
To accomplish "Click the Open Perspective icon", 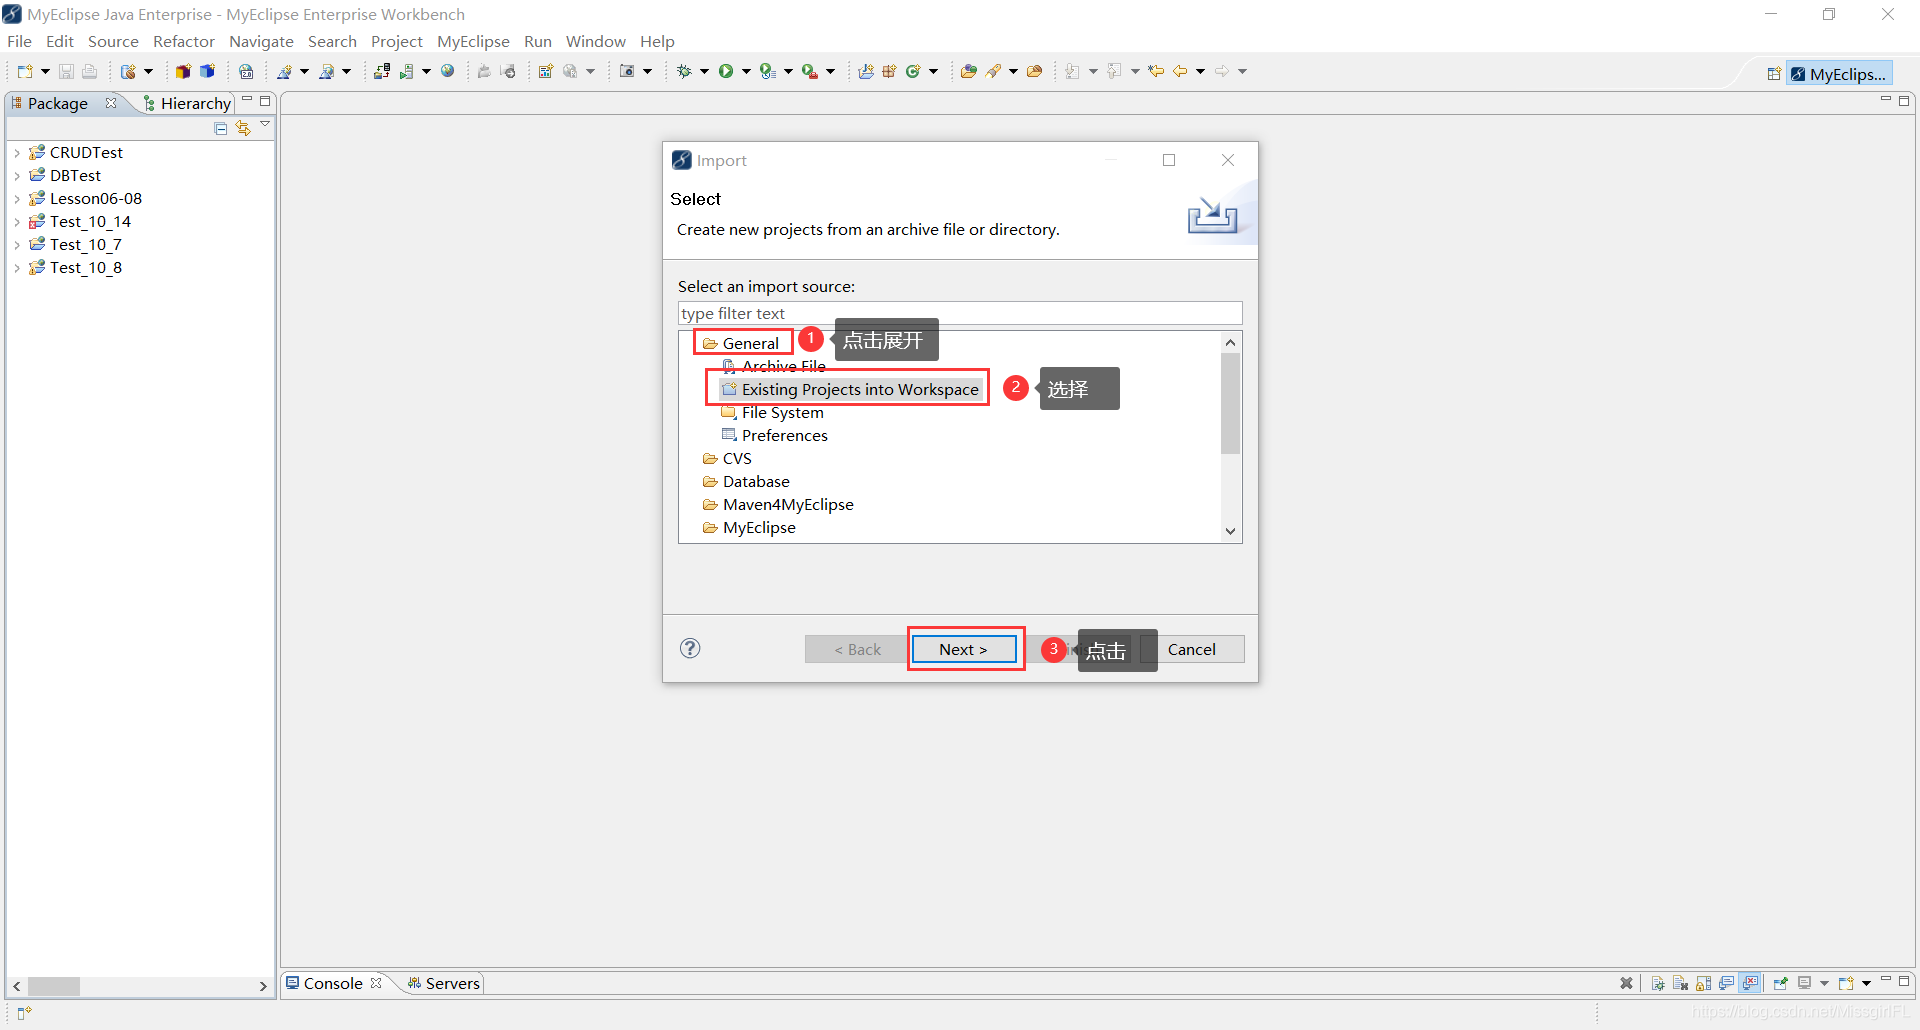I will click(x=1774, y=74).
